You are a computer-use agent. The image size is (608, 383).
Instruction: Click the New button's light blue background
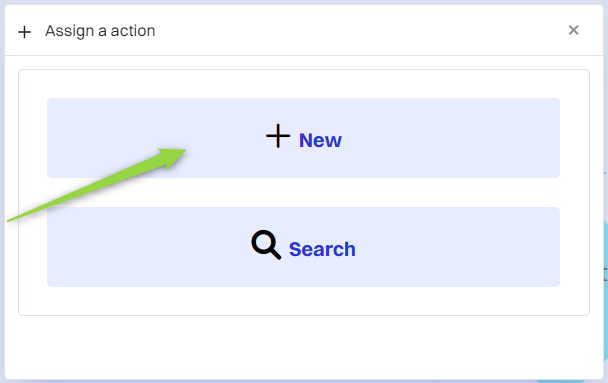[446, 138]
